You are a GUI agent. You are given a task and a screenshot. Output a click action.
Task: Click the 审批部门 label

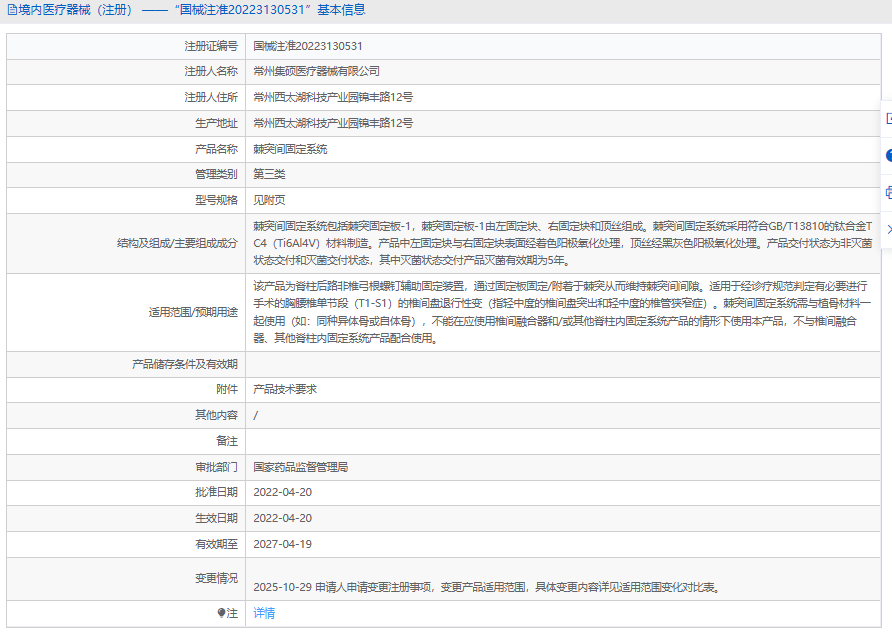216,467
